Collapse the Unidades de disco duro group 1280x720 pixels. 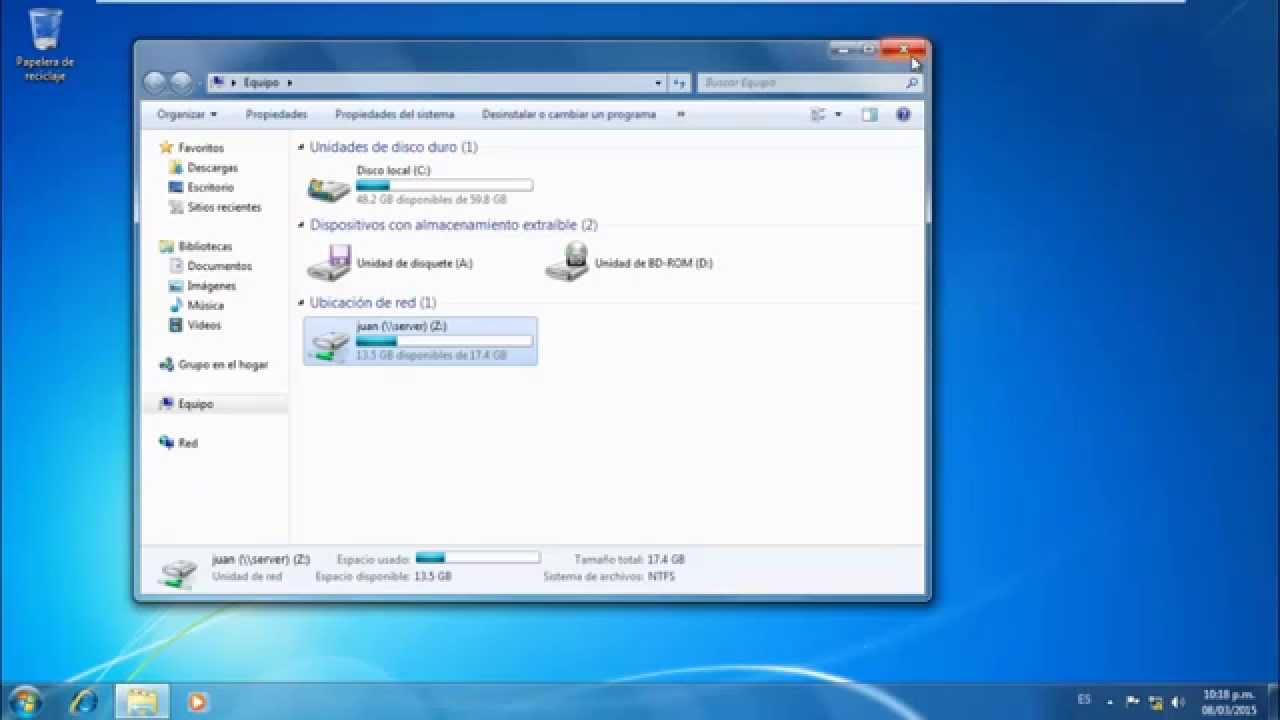point(302,148)
